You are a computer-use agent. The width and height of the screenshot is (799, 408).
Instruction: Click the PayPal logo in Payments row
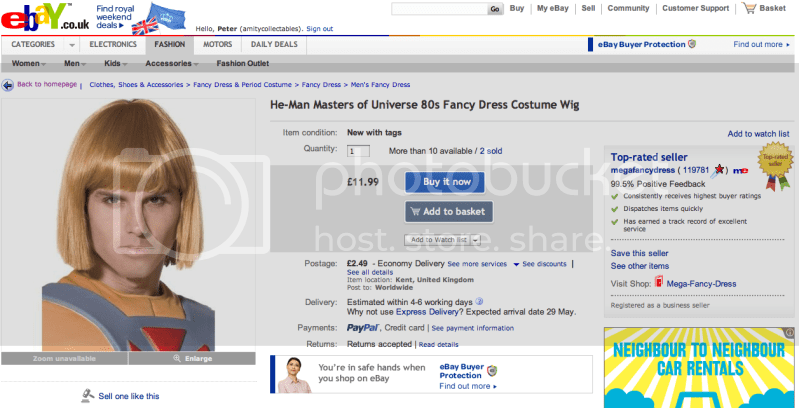click(362, 328)
